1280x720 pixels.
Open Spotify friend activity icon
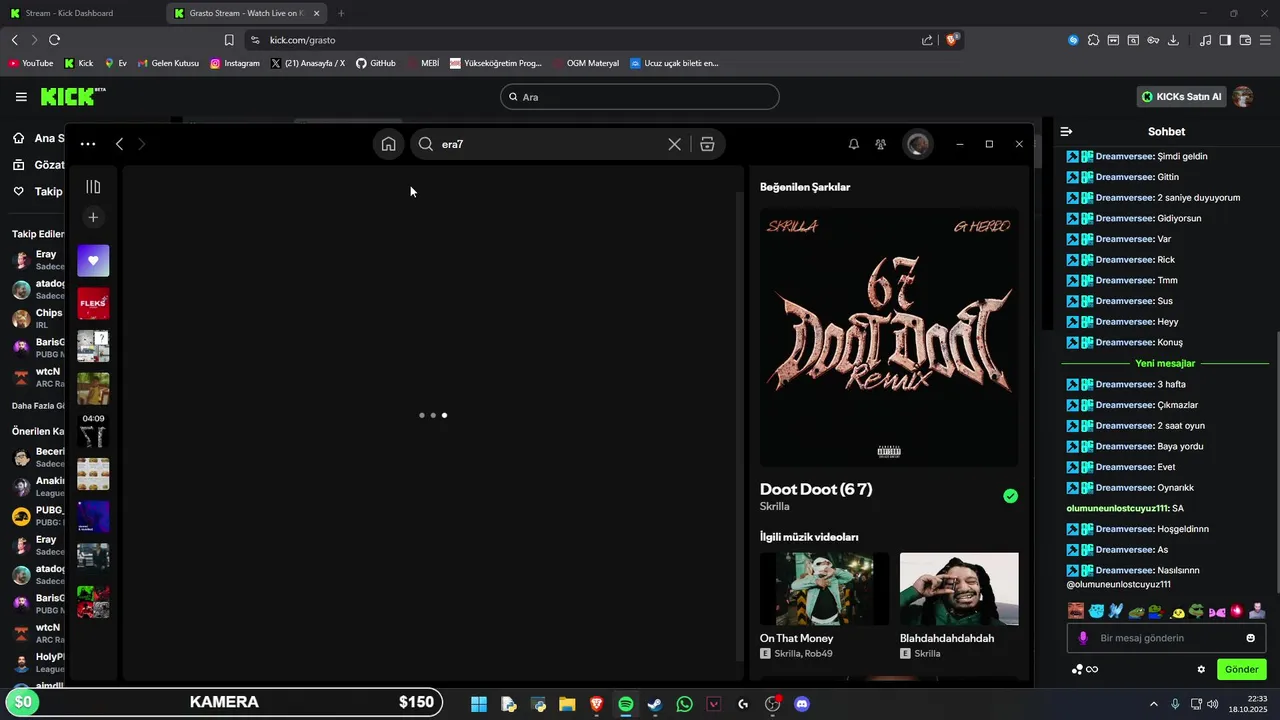click(881, 144)
